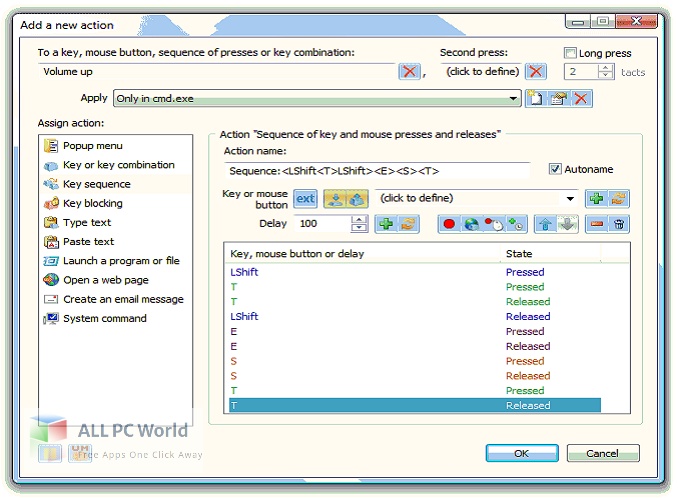
Task: Select Paste text action
Action: point(115,242)
